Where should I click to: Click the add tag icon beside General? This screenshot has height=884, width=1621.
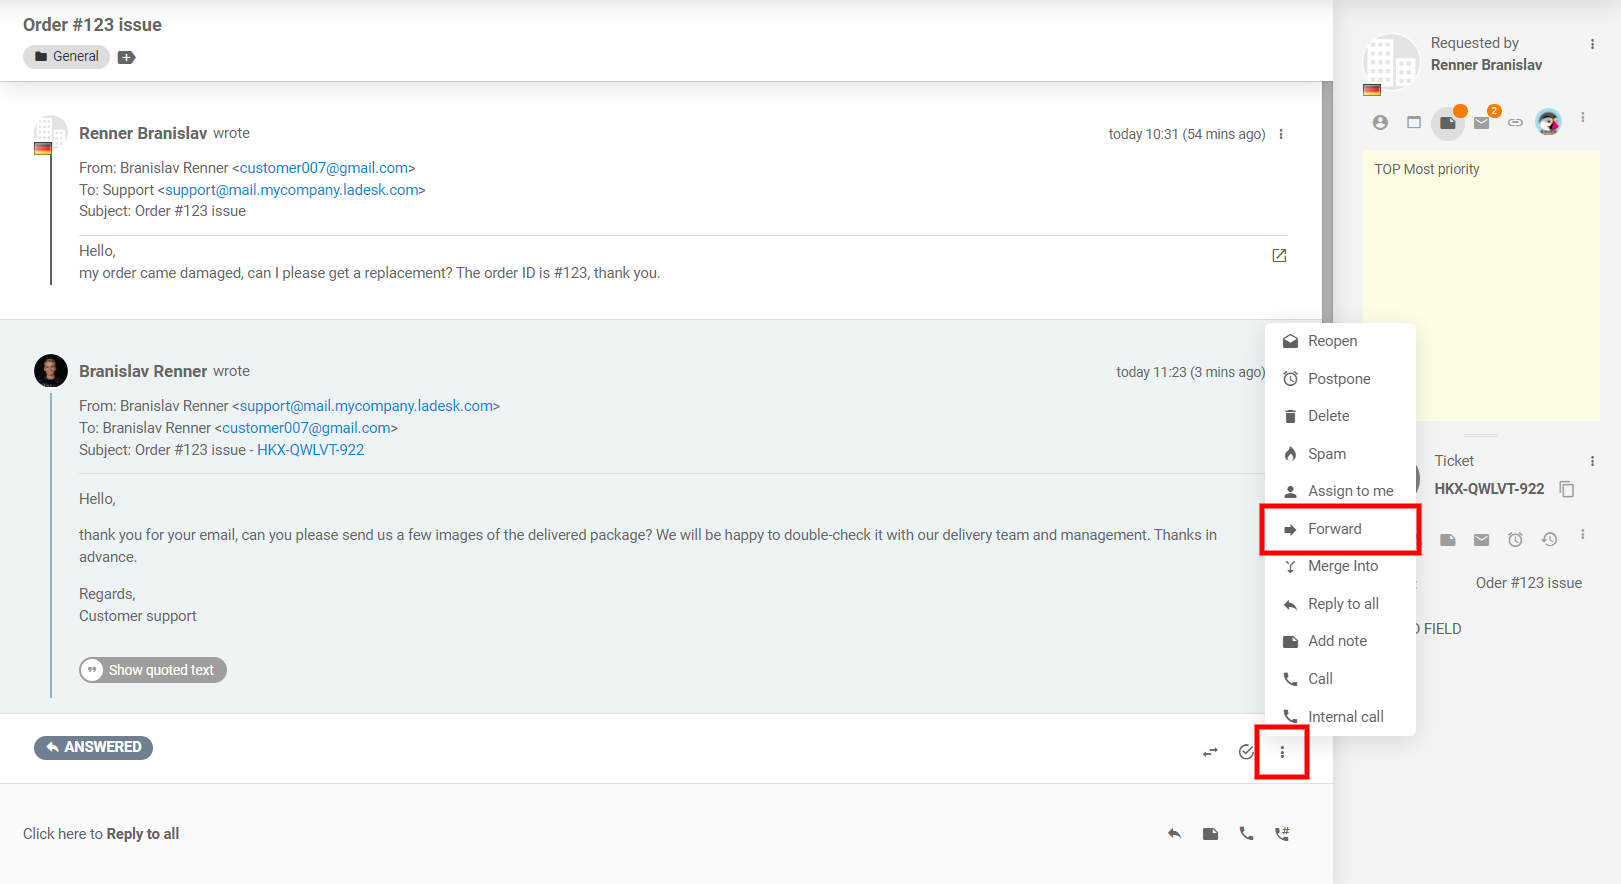click(126, 57)
